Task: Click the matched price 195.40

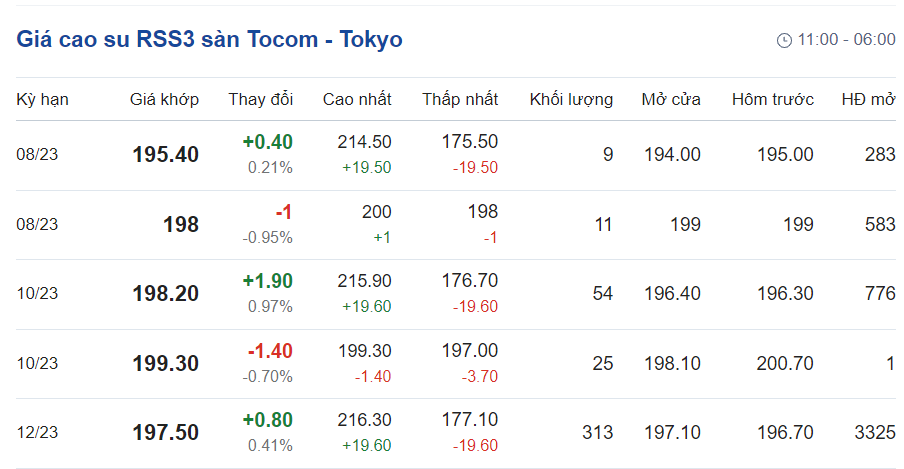Action: tap(165, 155)
